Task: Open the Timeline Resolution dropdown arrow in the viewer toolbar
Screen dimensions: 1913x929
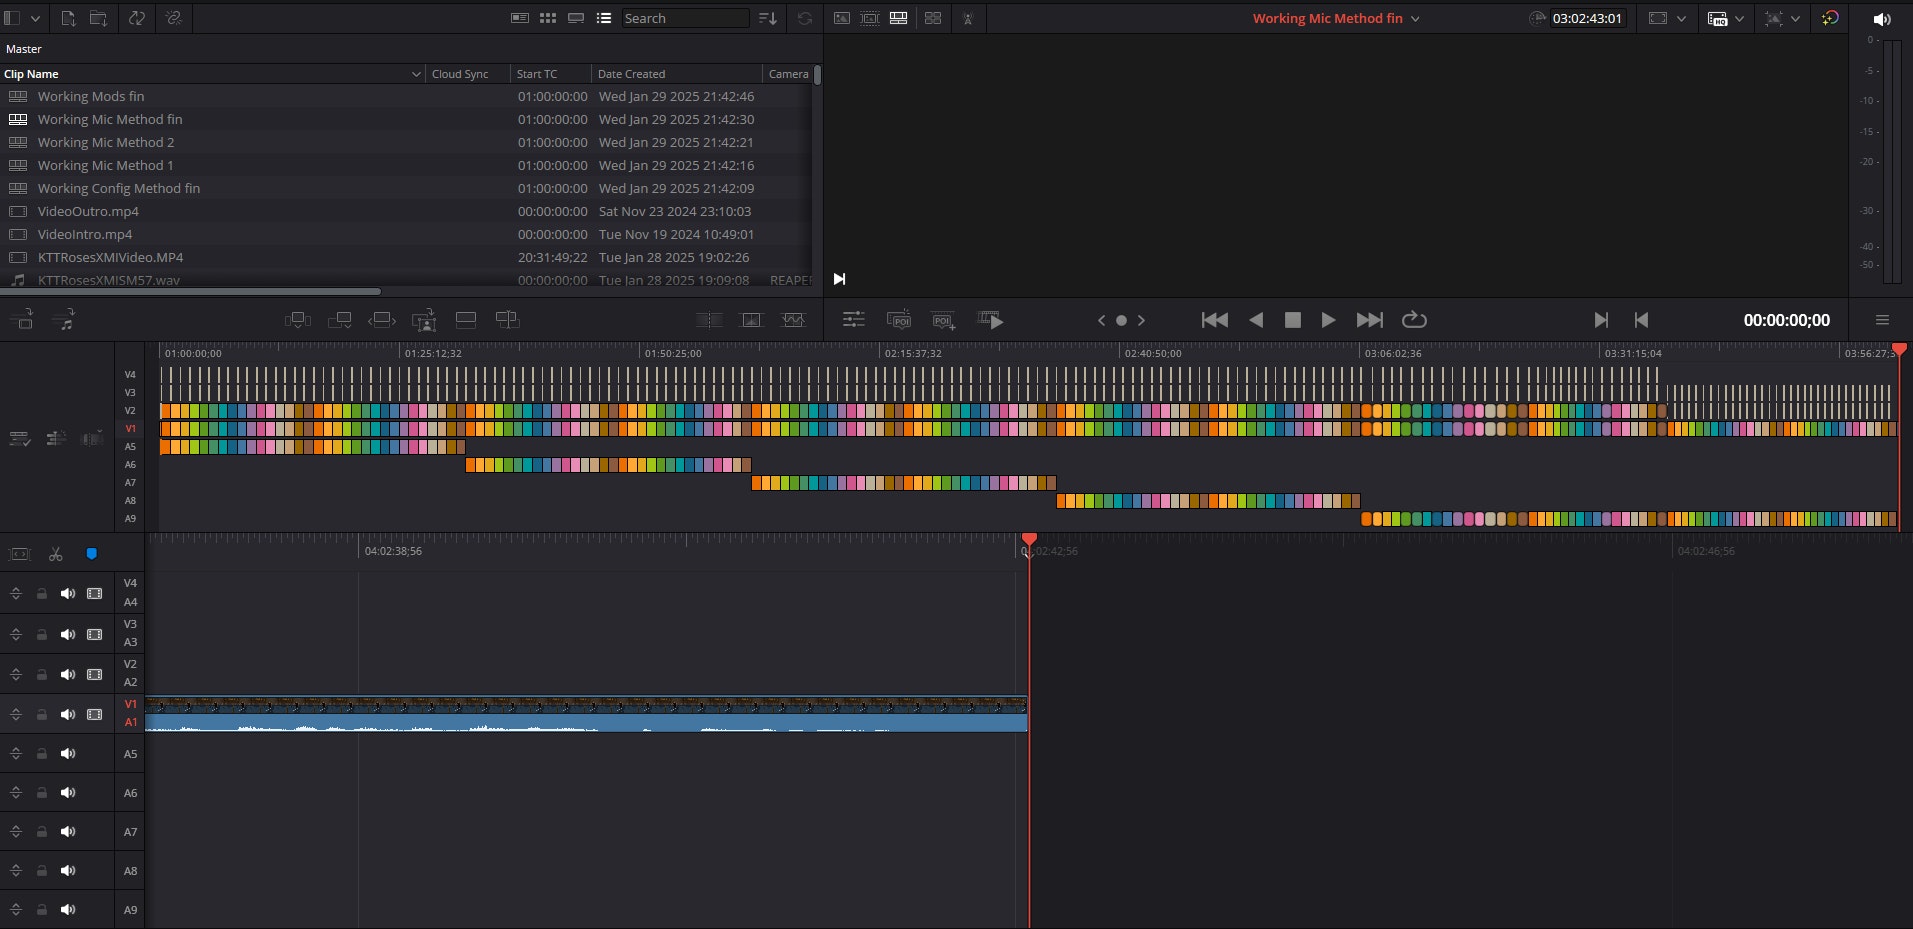Action: point(1739,19)
